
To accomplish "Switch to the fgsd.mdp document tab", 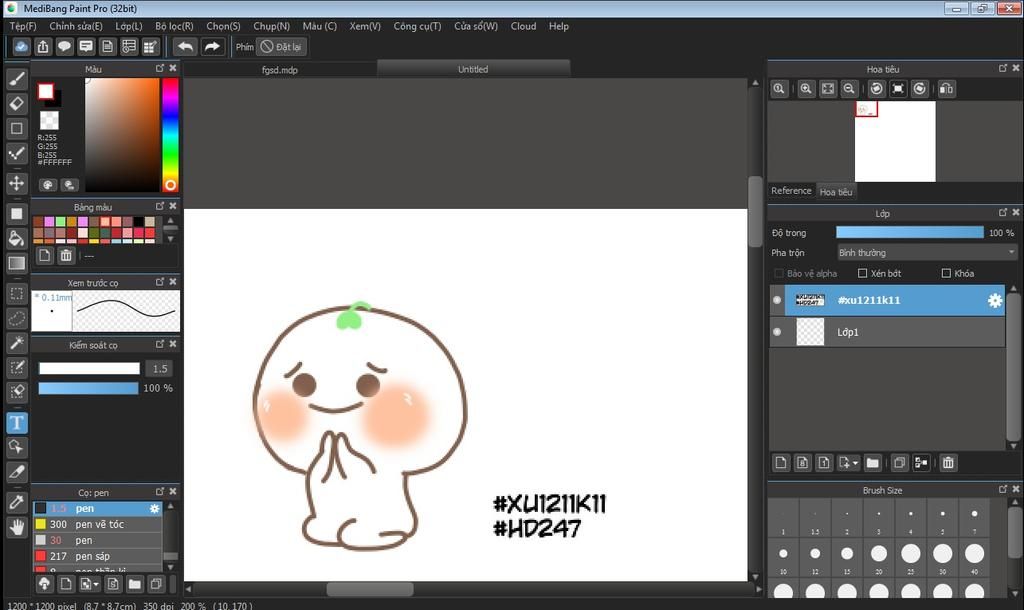I will coord(280,69).
